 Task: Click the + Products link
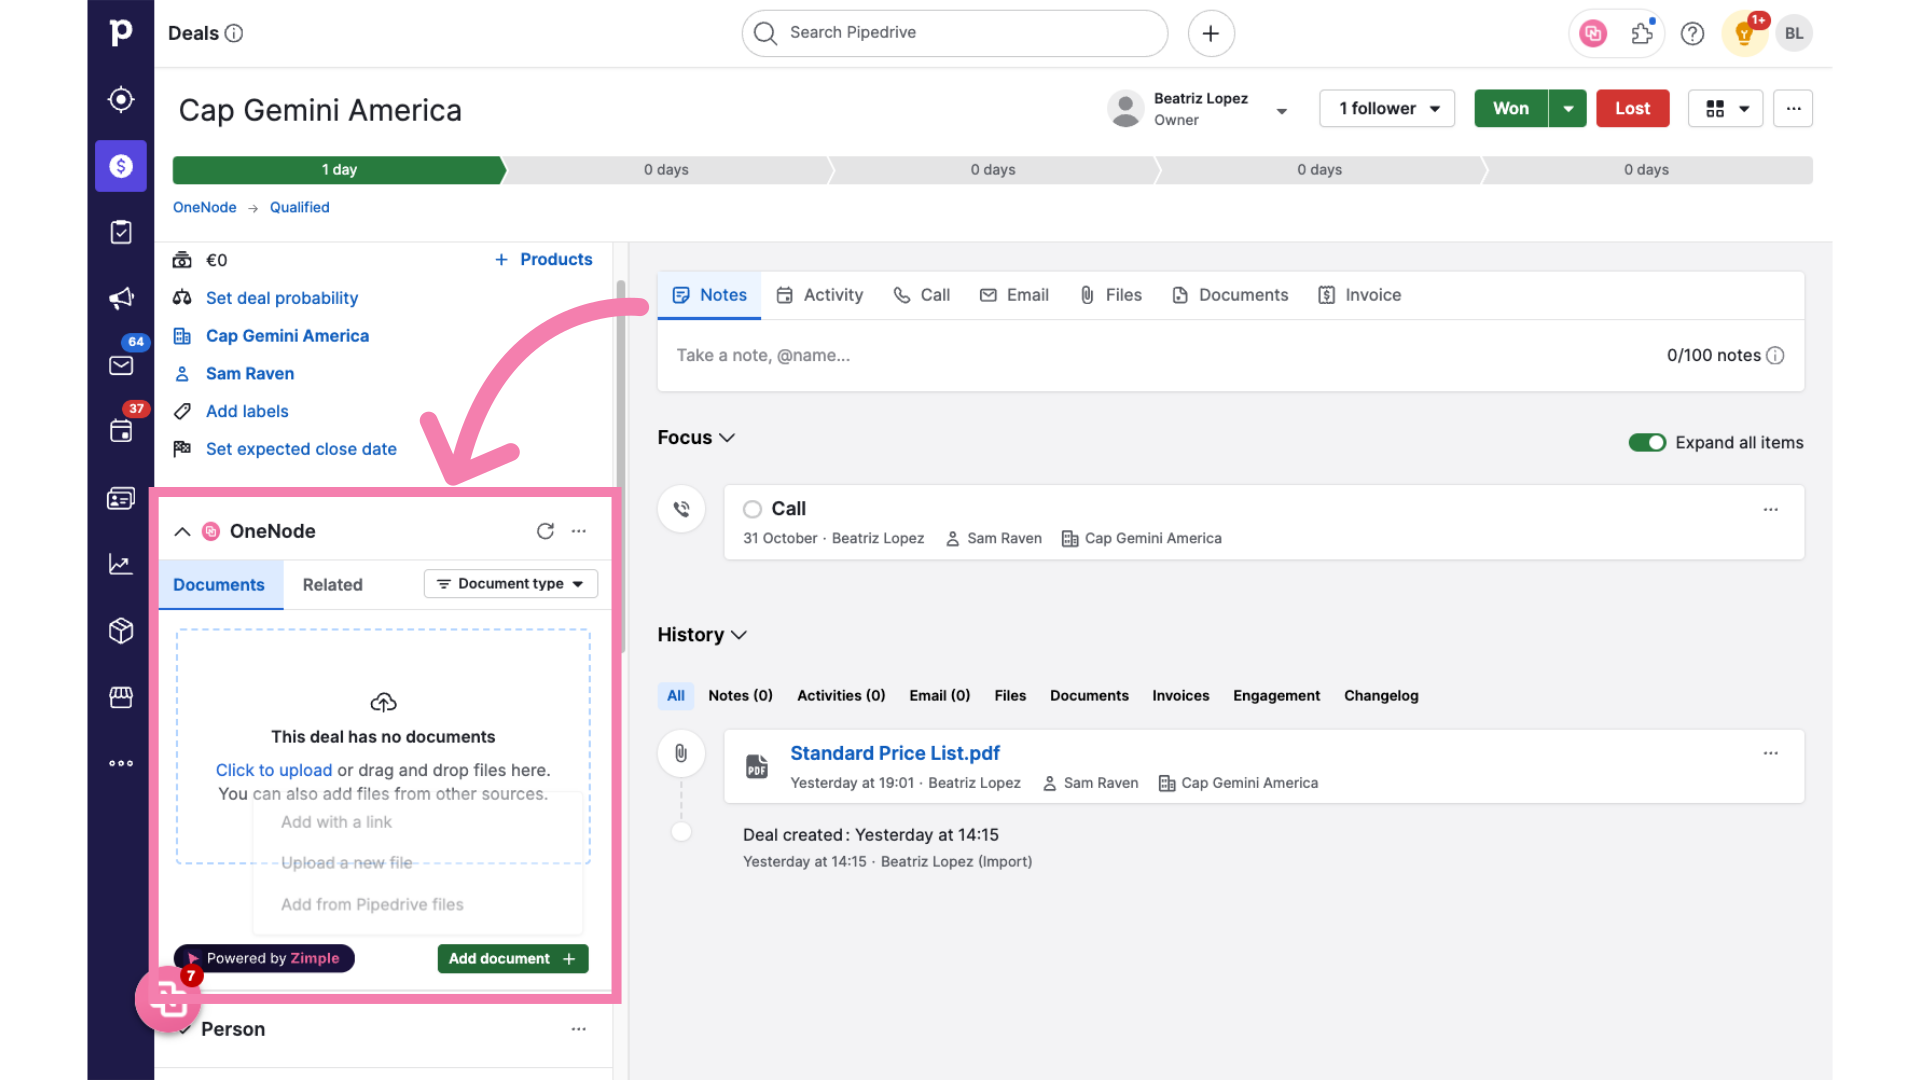[544, 259]
